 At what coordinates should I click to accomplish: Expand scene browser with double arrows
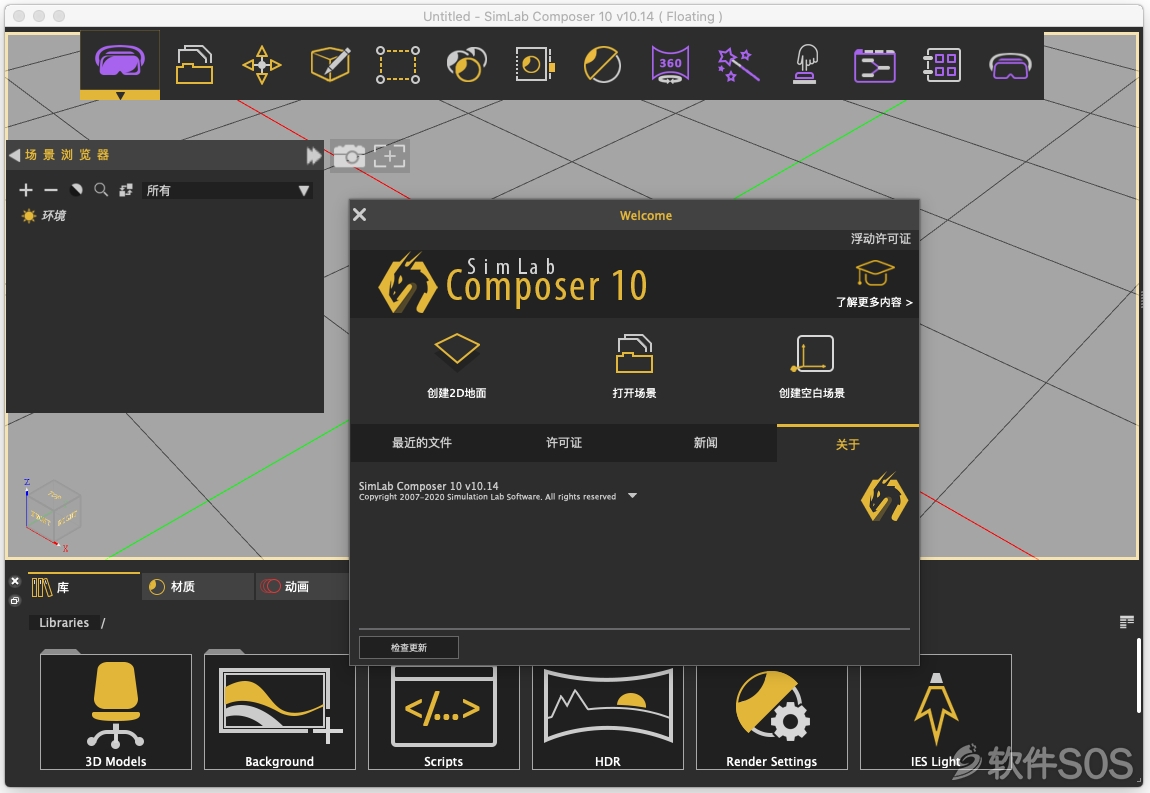point(313,156)
